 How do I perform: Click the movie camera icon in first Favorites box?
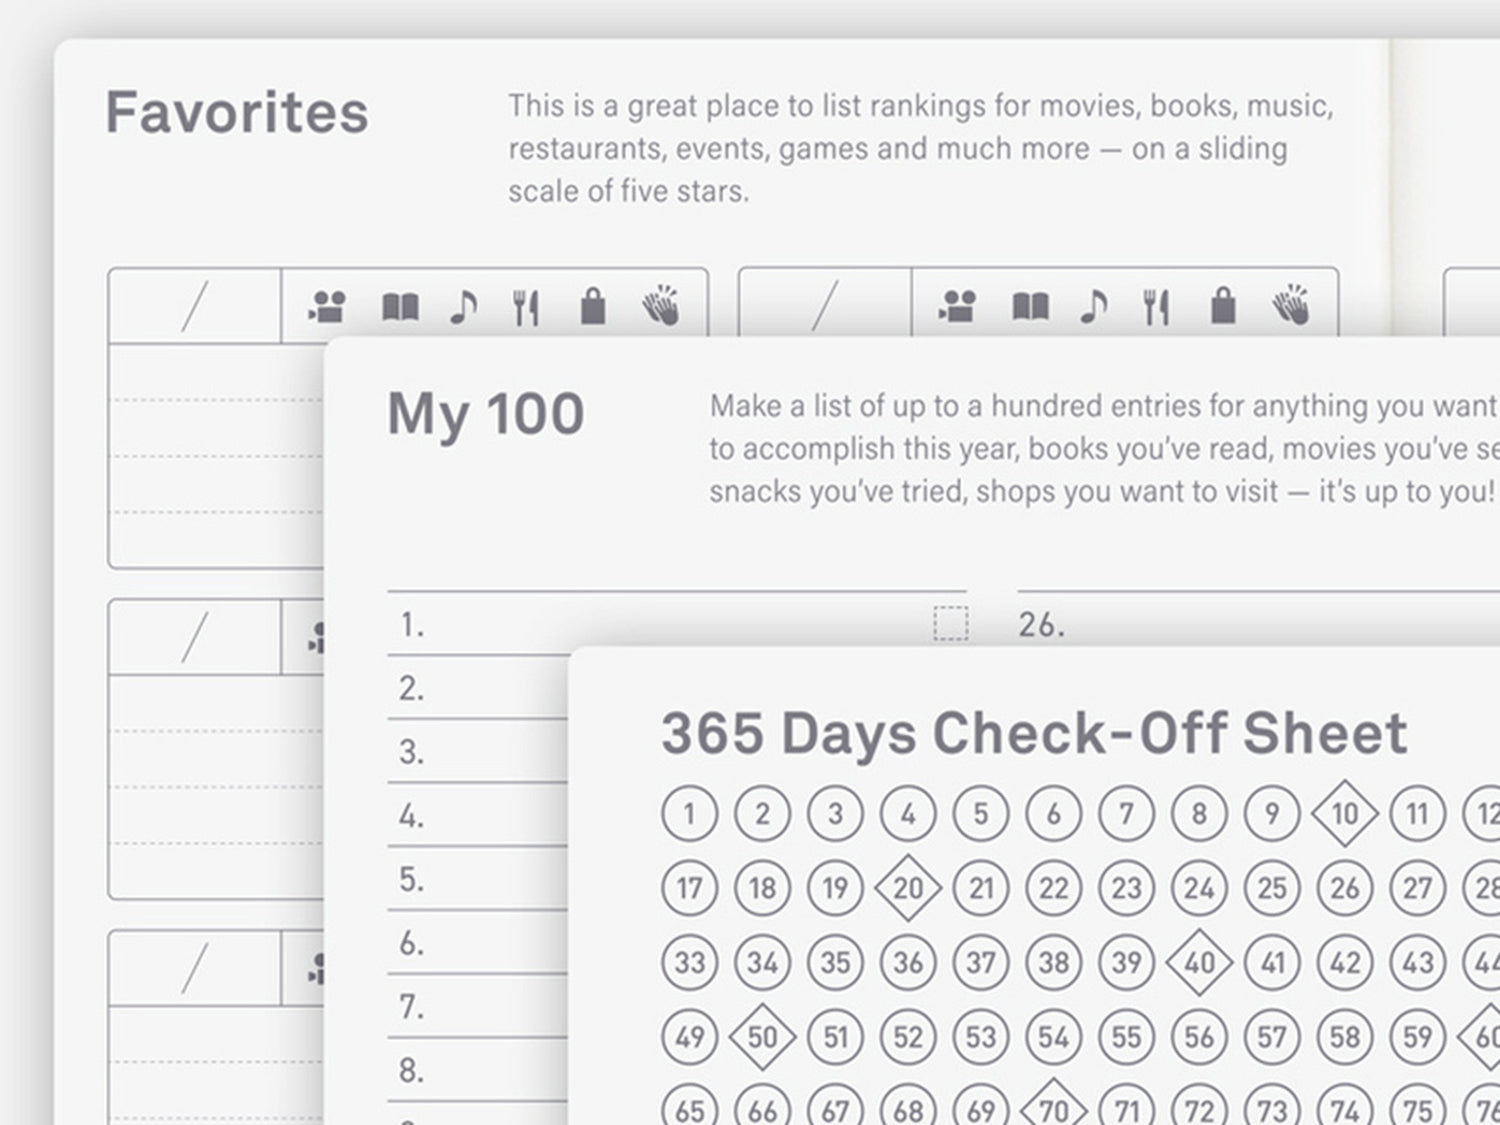pos(328,306)
